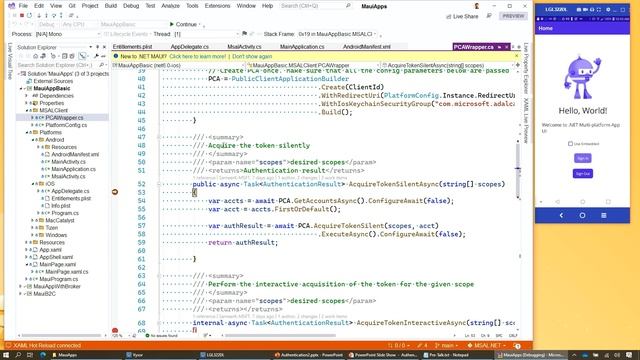640x360 pixels.
Task: Click the user account avatar
Action: pos(477,6)
